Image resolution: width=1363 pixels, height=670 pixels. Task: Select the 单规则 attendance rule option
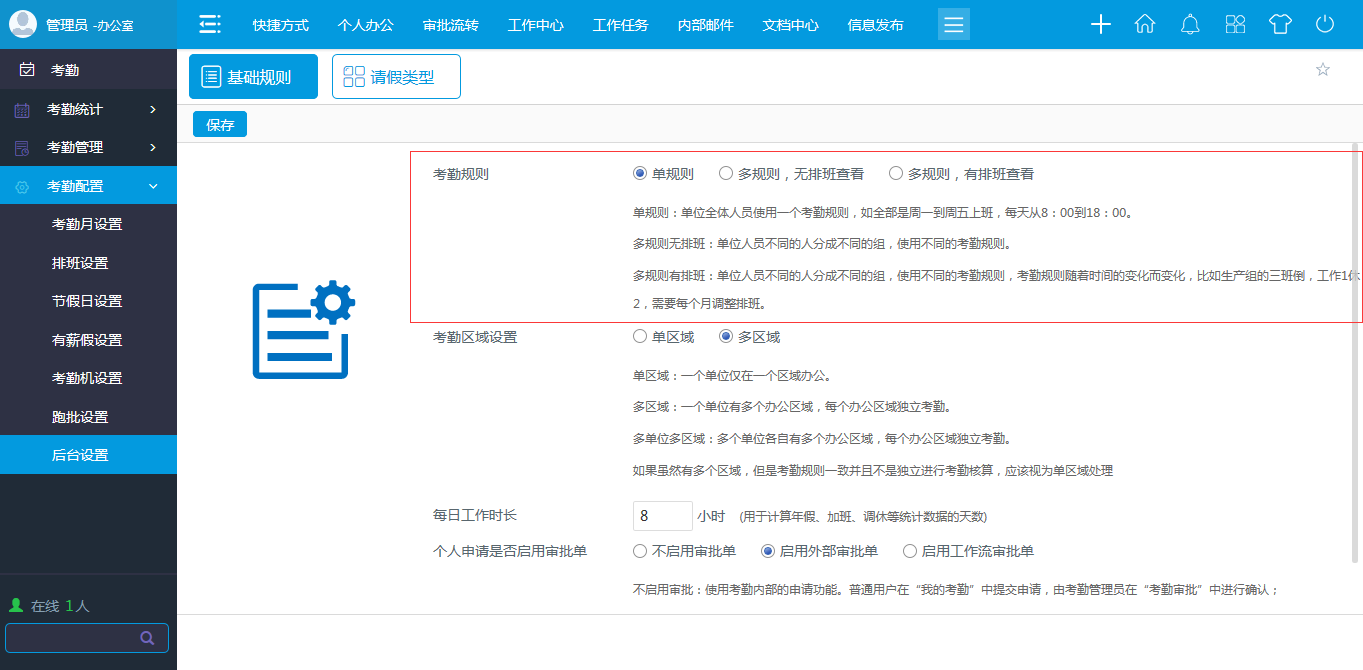[x=639, y=172]
